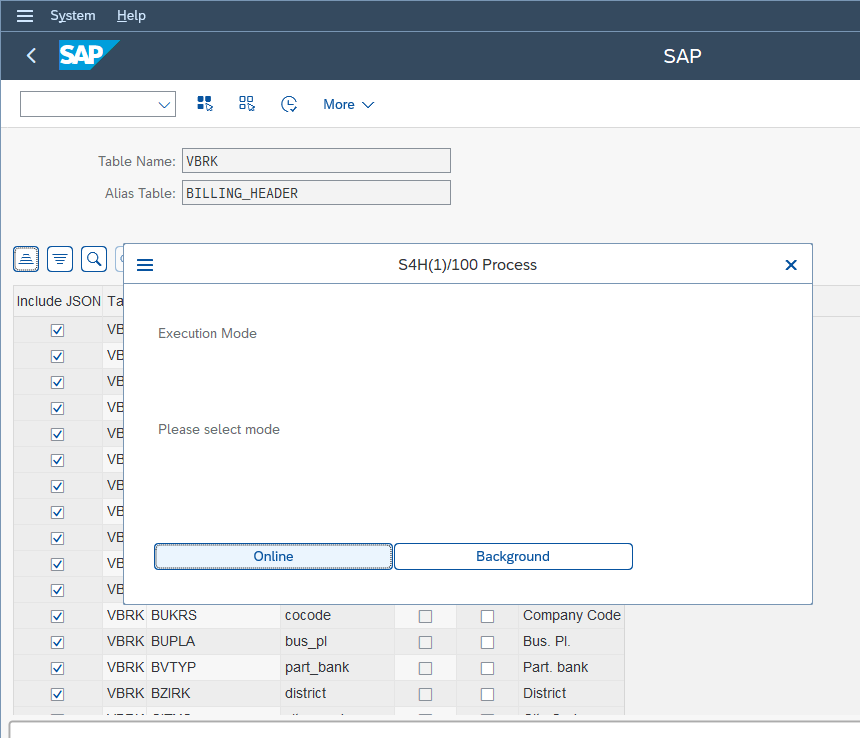Click the clock-with-checkmark toolbar icon

[289, 104]
